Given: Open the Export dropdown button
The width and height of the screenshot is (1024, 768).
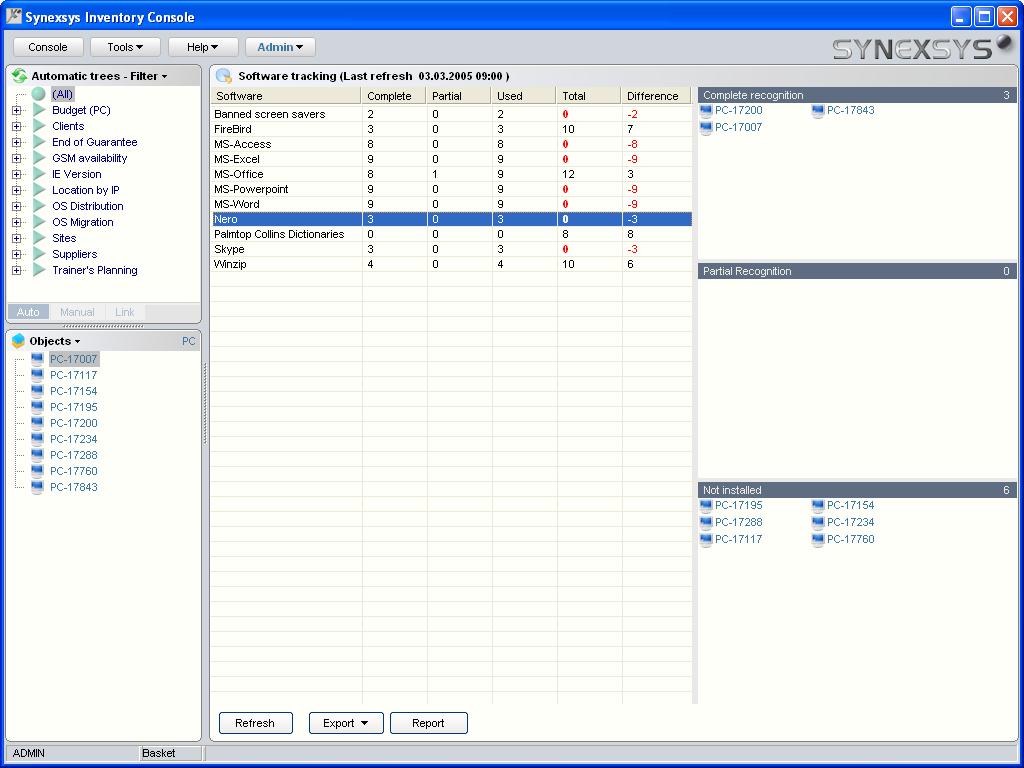Looking at the screenshot, I should 346,723.
